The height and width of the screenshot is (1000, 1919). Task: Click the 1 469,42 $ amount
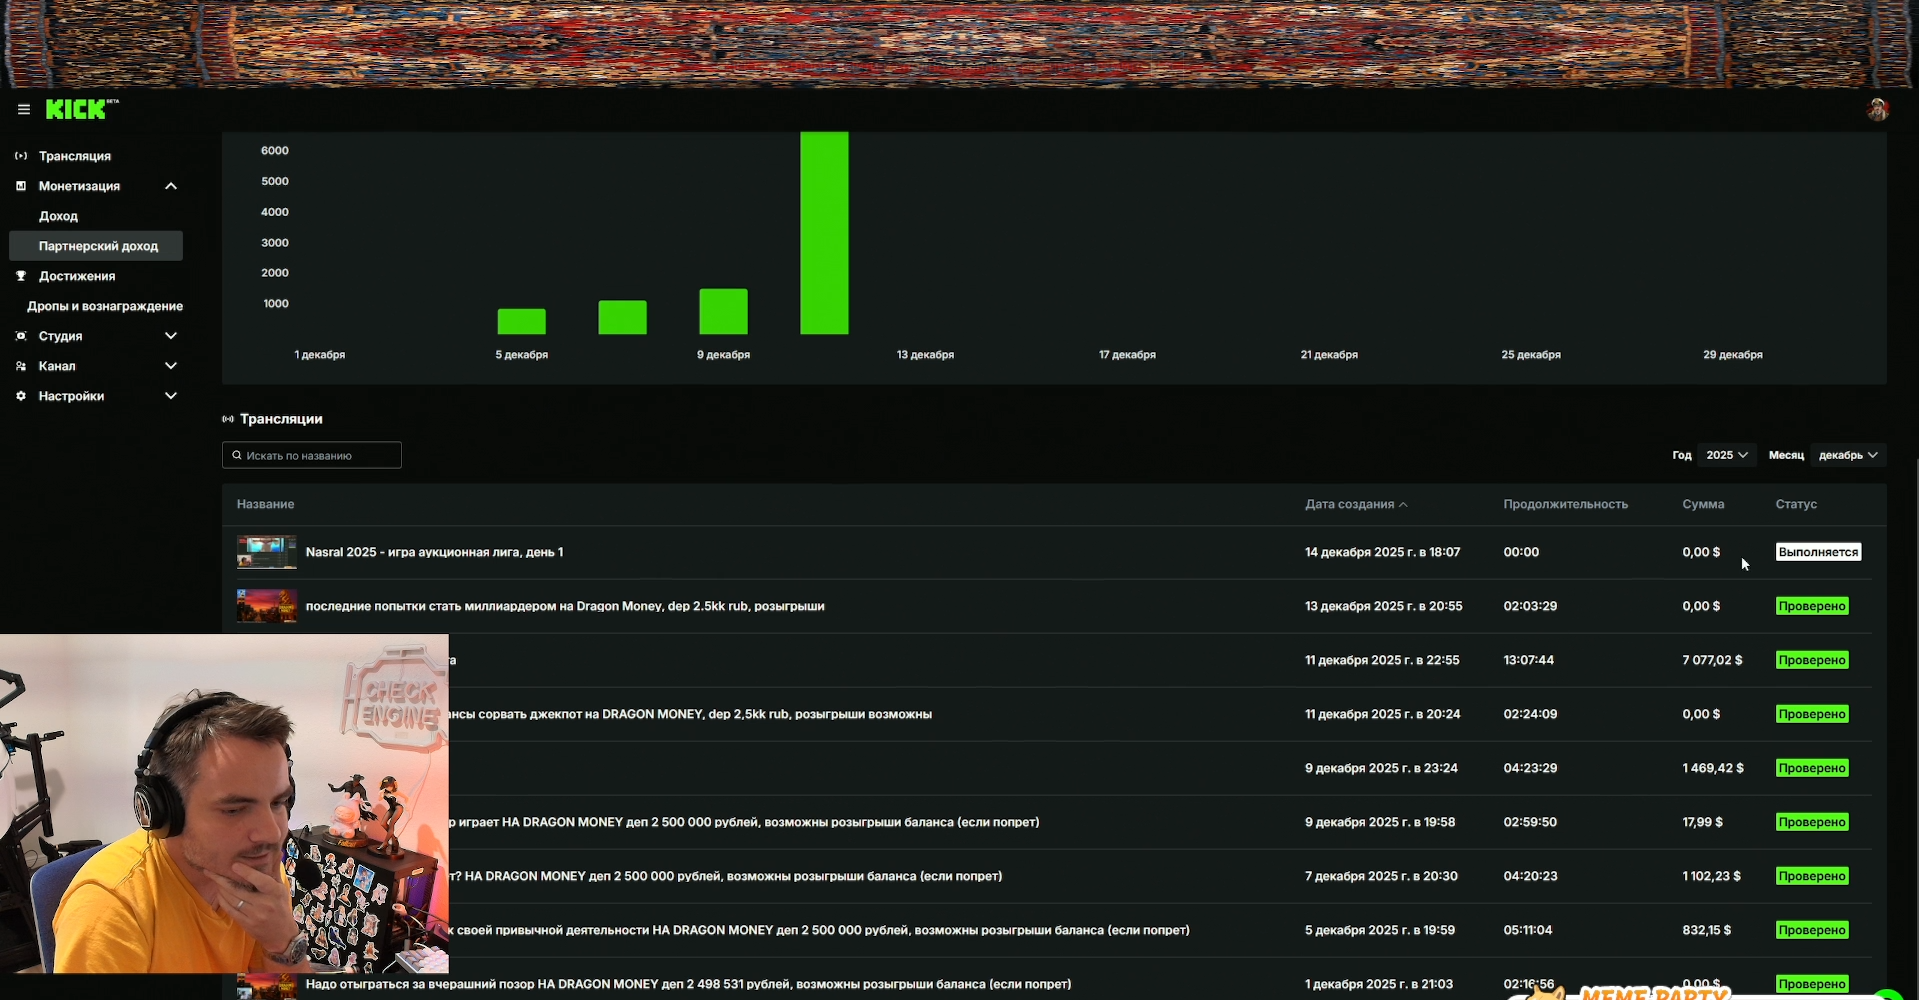pos(1712,768)
